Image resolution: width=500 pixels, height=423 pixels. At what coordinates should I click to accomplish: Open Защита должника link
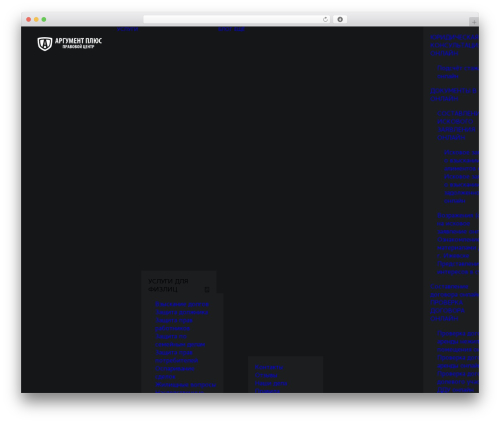[182, 312]
